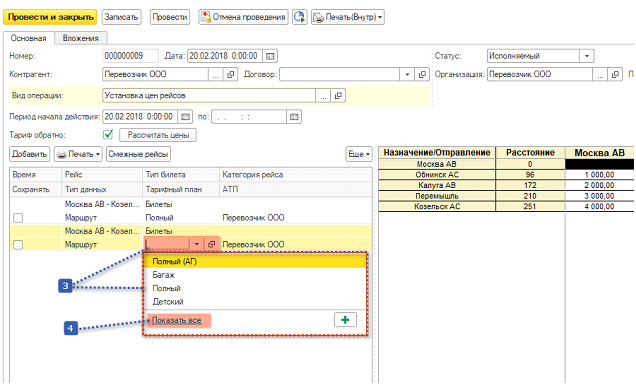Choose Организация via its ellipsis button
This screenshot has height=384, width=636.
pos(600,75)
